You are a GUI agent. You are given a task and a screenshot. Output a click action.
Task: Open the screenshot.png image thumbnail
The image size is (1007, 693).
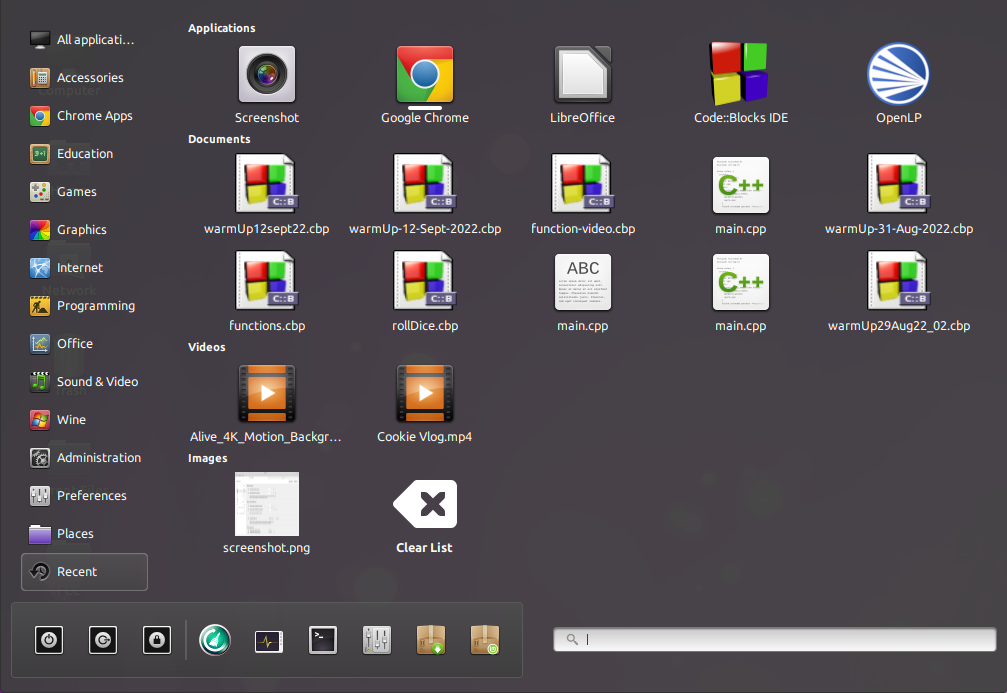coord(267,513)
